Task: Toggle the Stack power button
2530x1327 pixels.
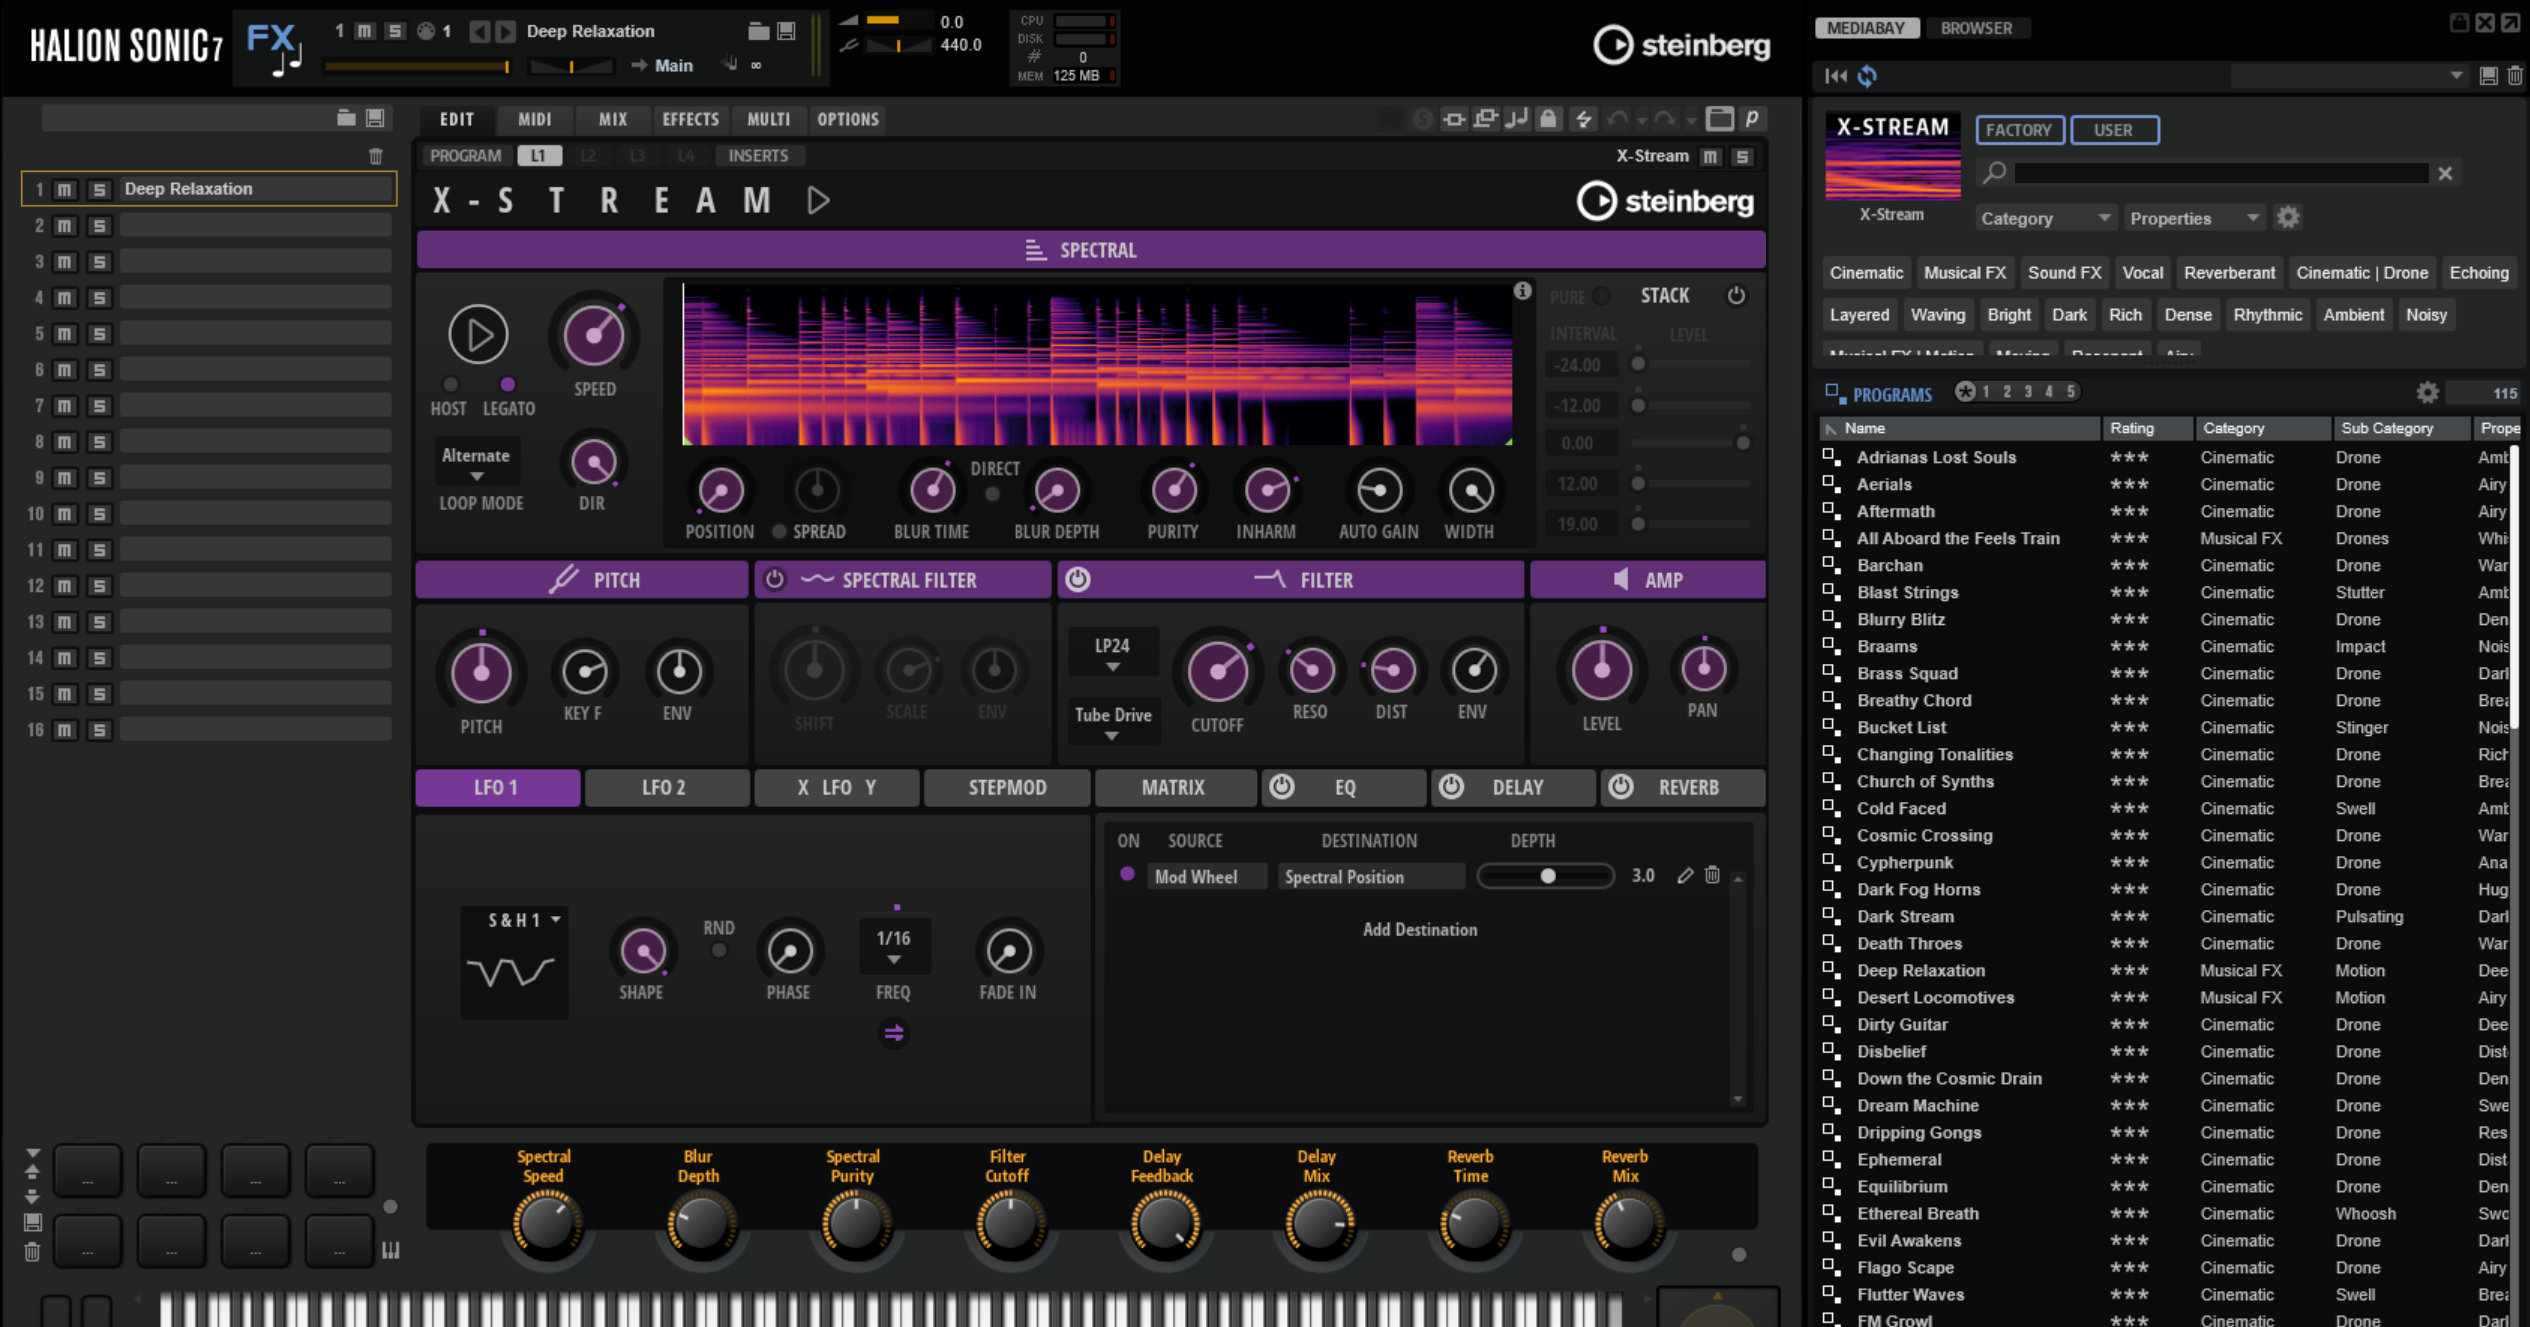Action: point(1736,295)
